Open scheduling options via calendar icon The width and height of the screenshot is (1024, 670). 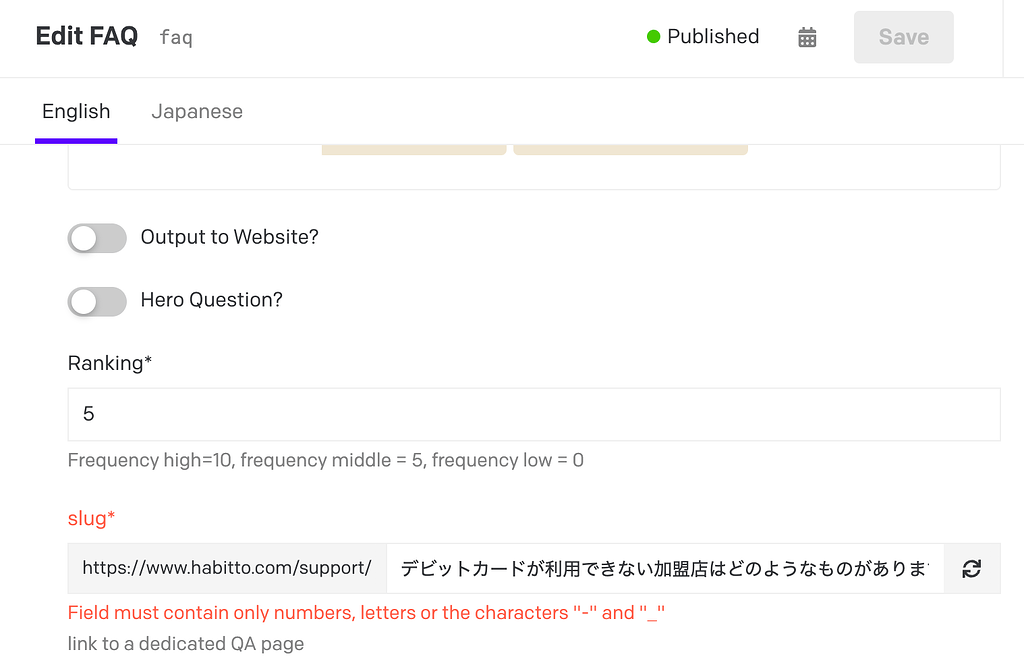(807, 37)
